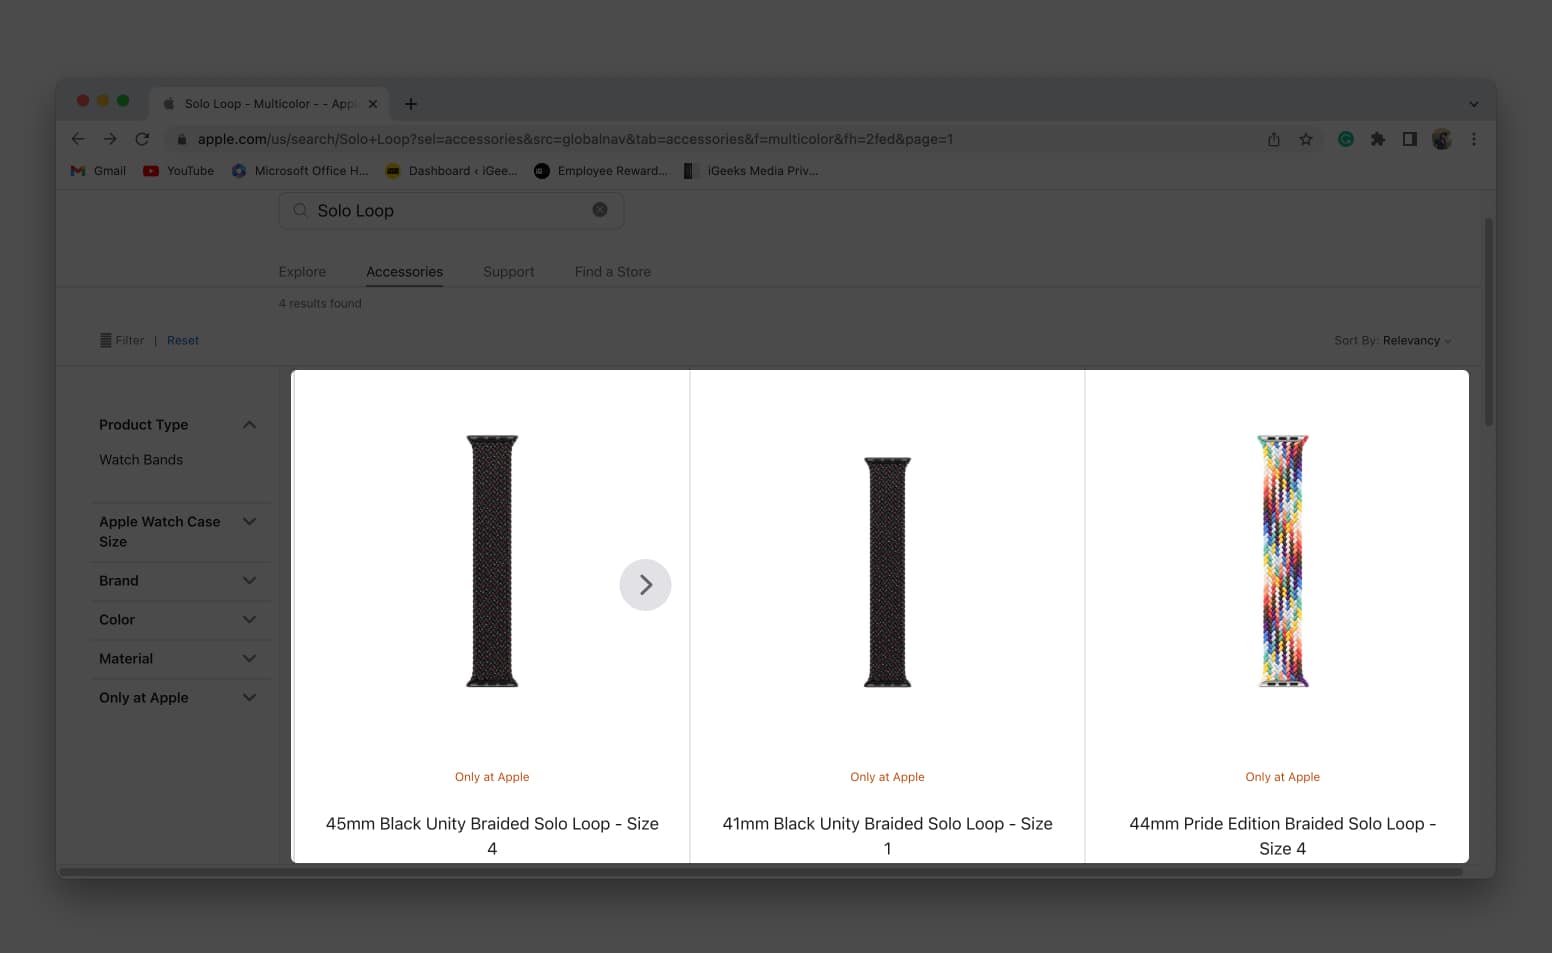Open a new tab with the plus icon

point(410,104)
